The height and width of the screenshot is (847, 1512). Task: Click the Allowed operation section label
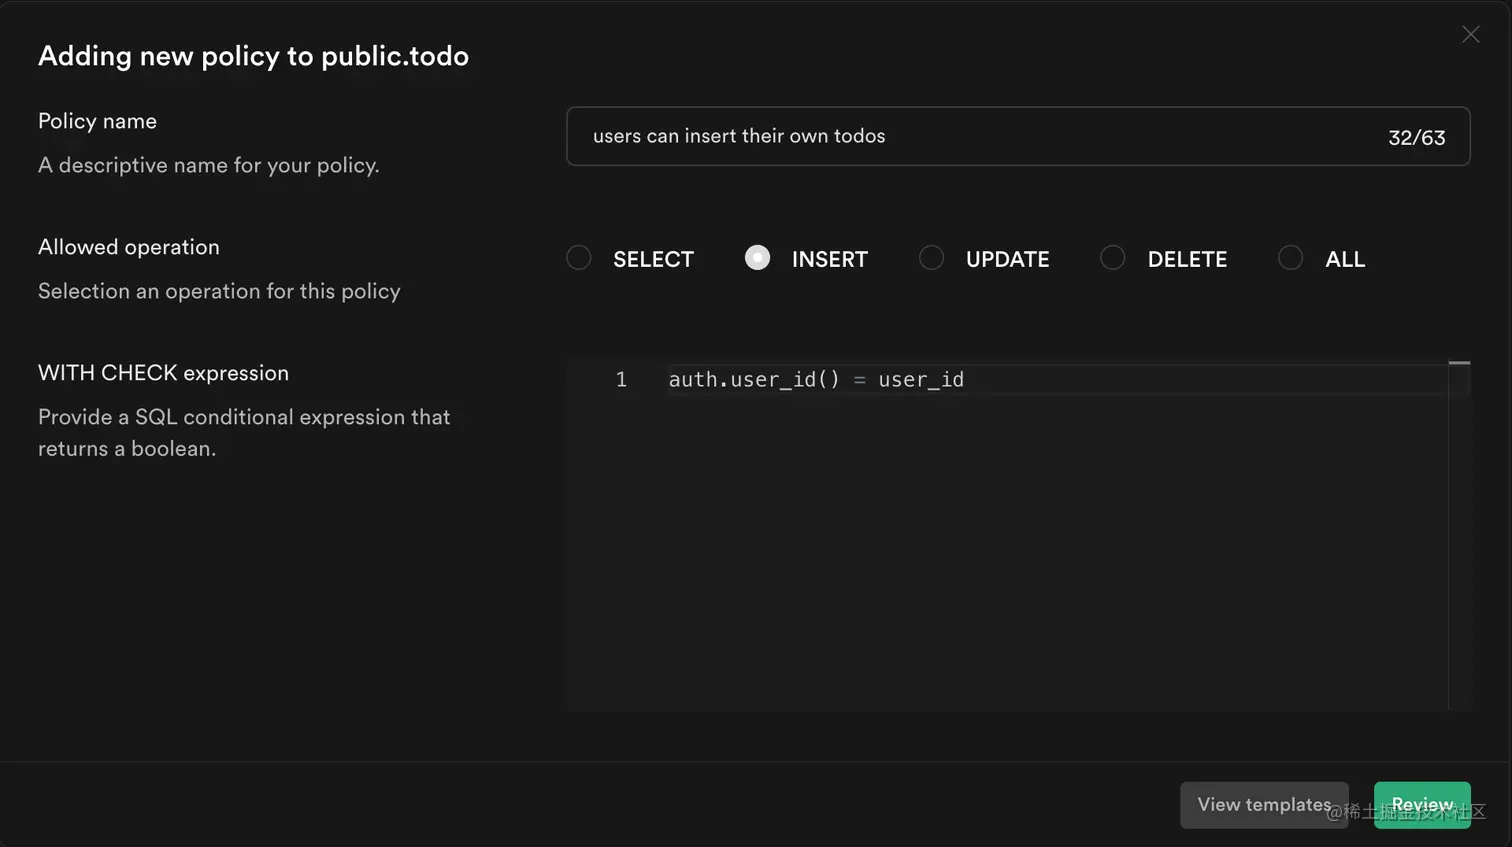(x=128, y=247)
